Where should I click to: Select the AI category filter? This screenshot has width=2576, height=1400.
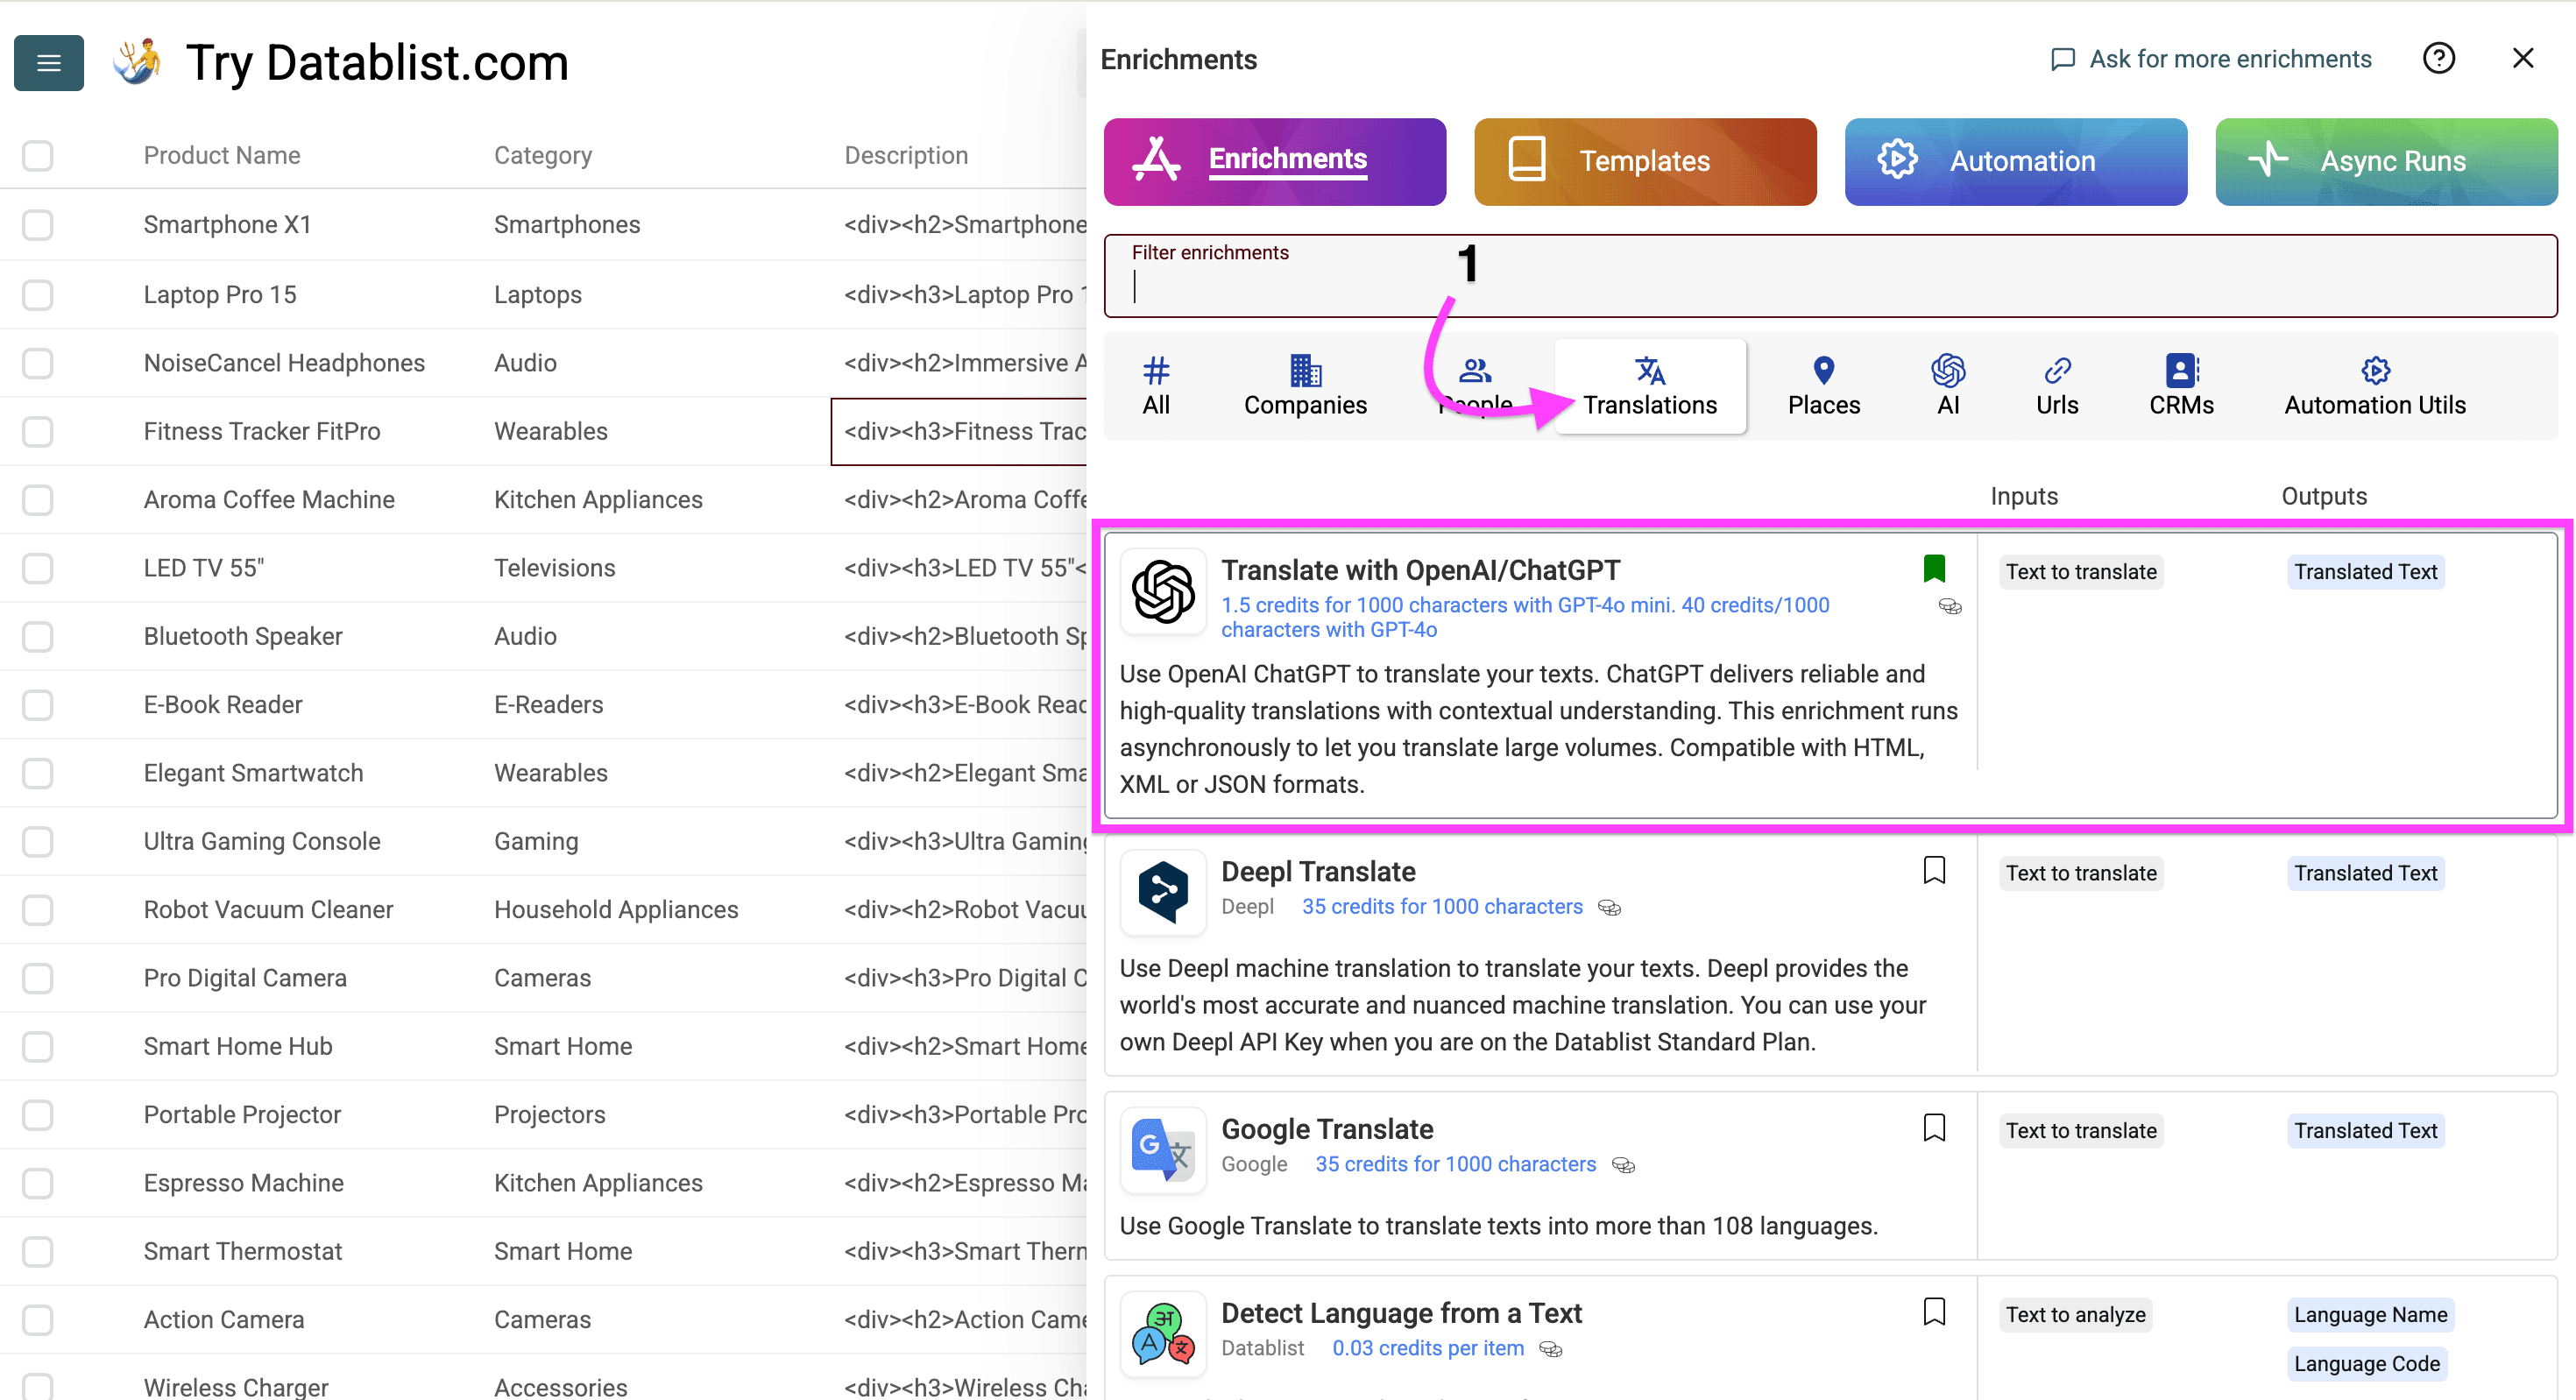point(1947,386)
